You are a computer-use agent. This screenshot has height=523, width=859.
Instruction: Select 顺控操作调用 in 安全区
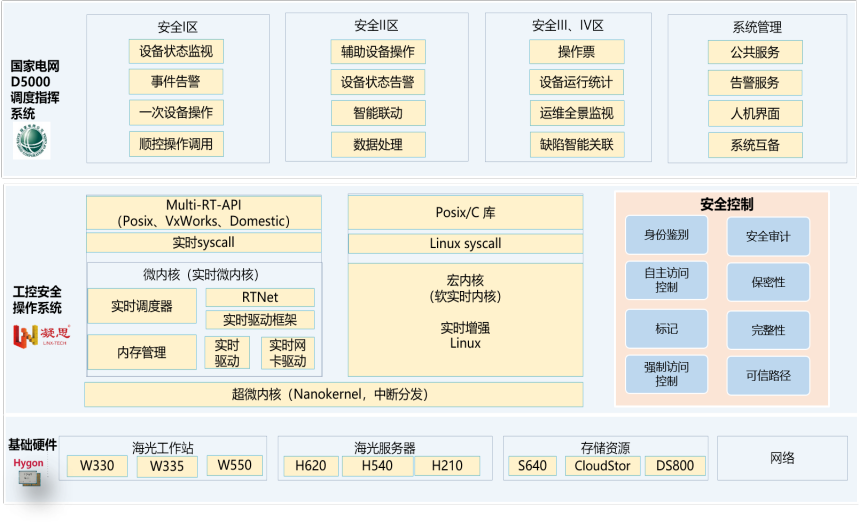[176, 144]
